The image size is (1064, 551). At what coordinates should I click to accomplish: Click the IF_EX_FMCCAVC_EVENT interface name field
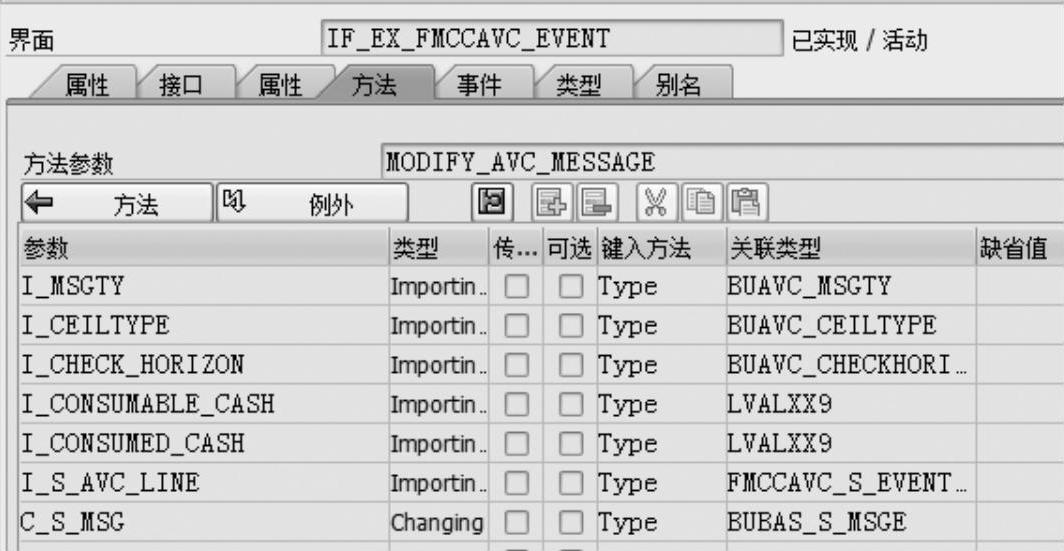(551, 39)
